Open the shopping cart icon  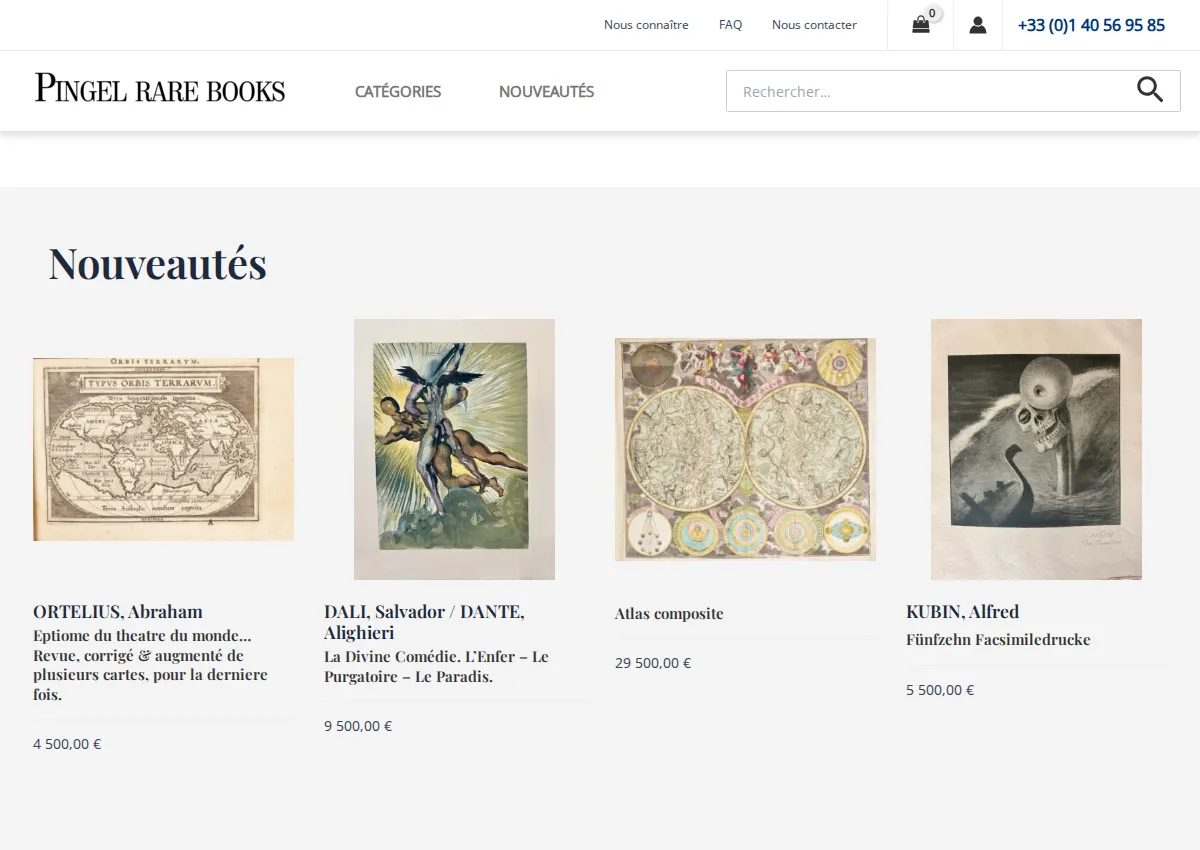[x=921, y=25]
